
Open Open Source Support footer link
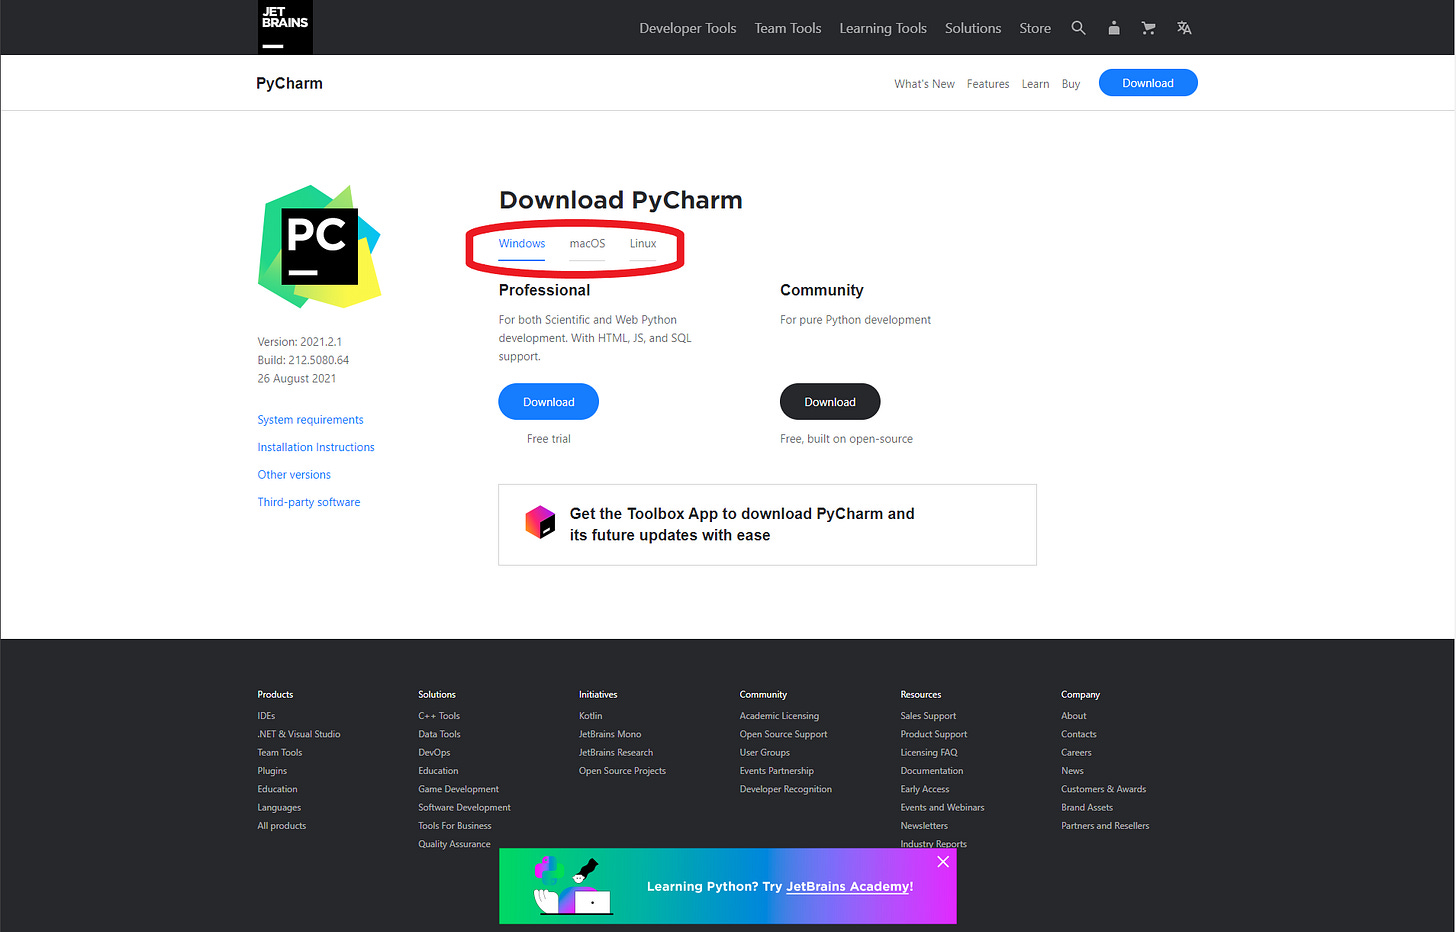[784, 734]
